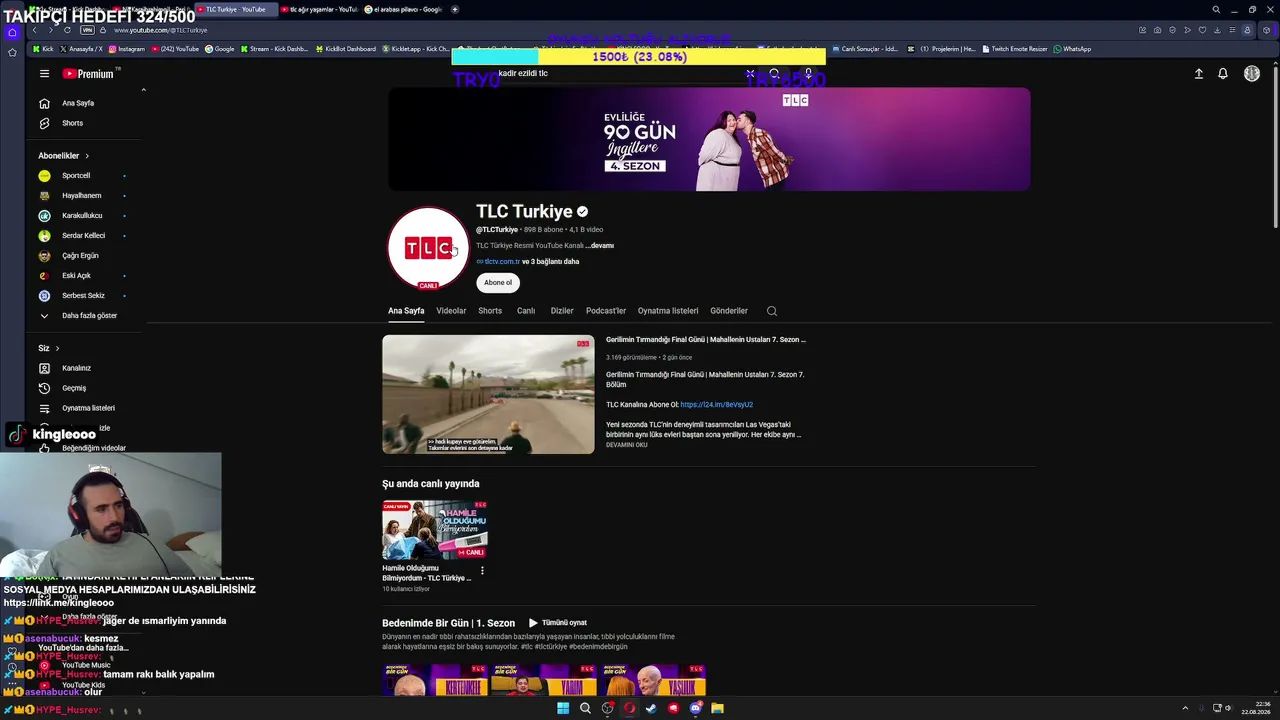
Task: Open the Eski Açık subscription channel
Action: click(x=76, y=276)
